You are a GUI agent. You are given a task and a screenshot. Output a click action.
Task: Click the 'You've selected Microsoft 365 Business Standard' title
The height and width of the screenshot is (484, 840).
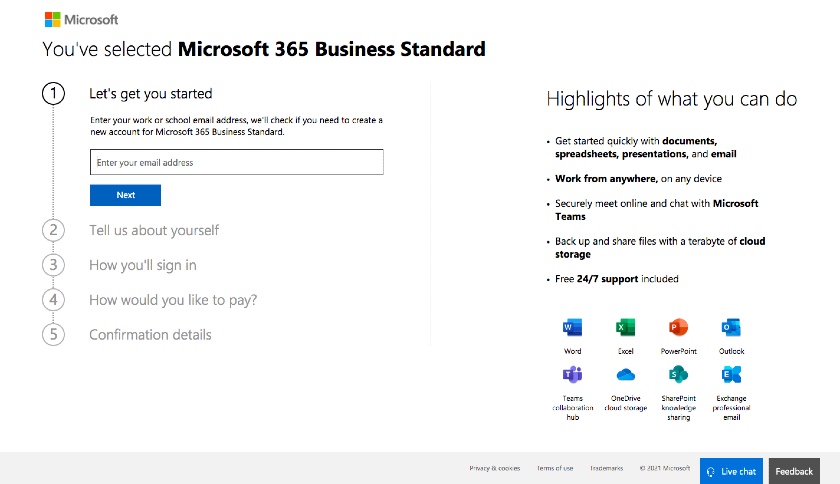tap(264, 49)
